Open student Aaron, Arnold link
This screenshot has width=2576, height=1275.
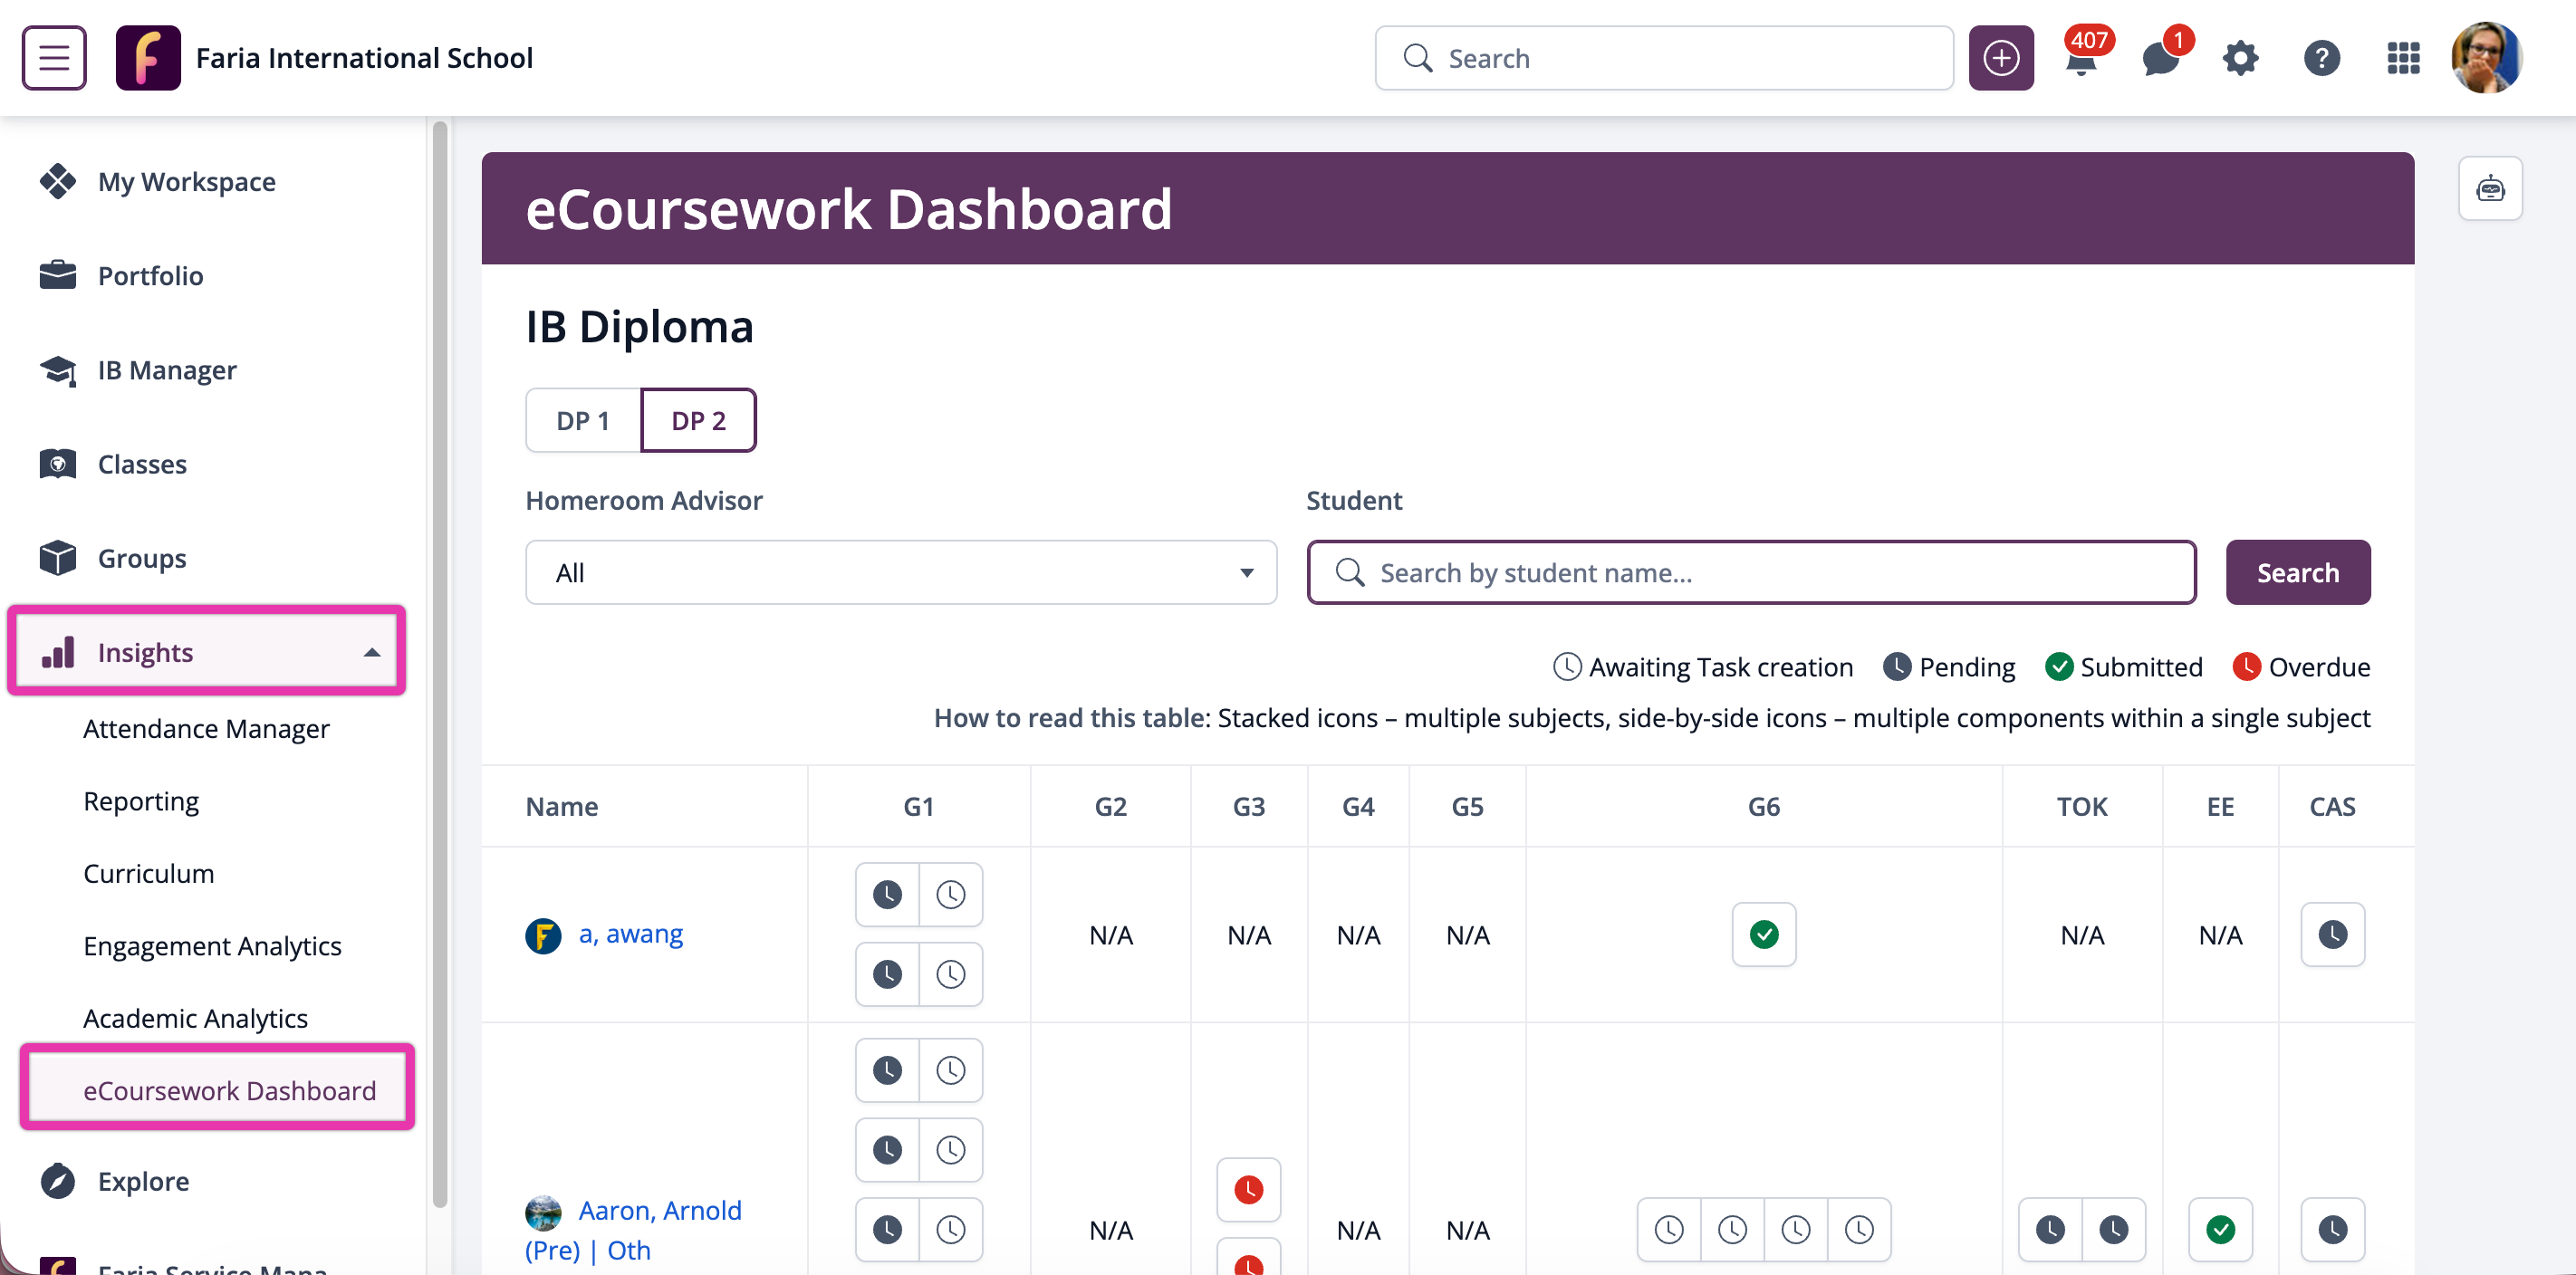pos(660,1210)
